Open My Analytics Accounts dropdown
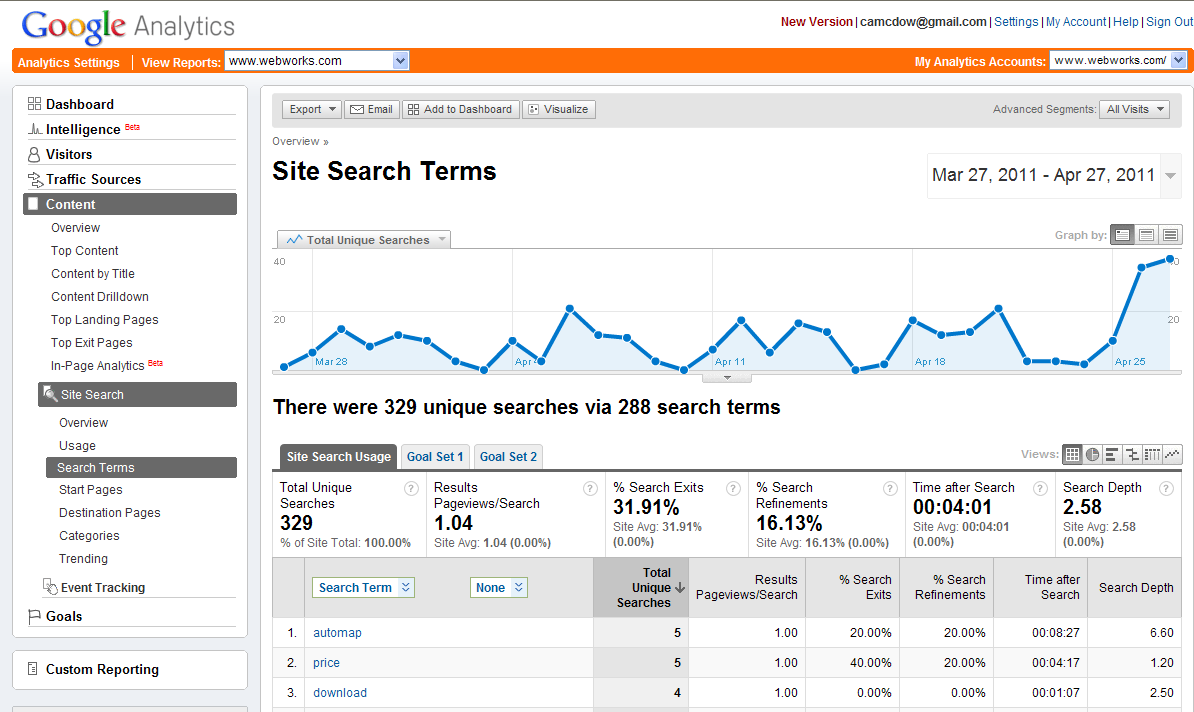The width and height of the screenshot is (1194, 712). pos(1117,60)
